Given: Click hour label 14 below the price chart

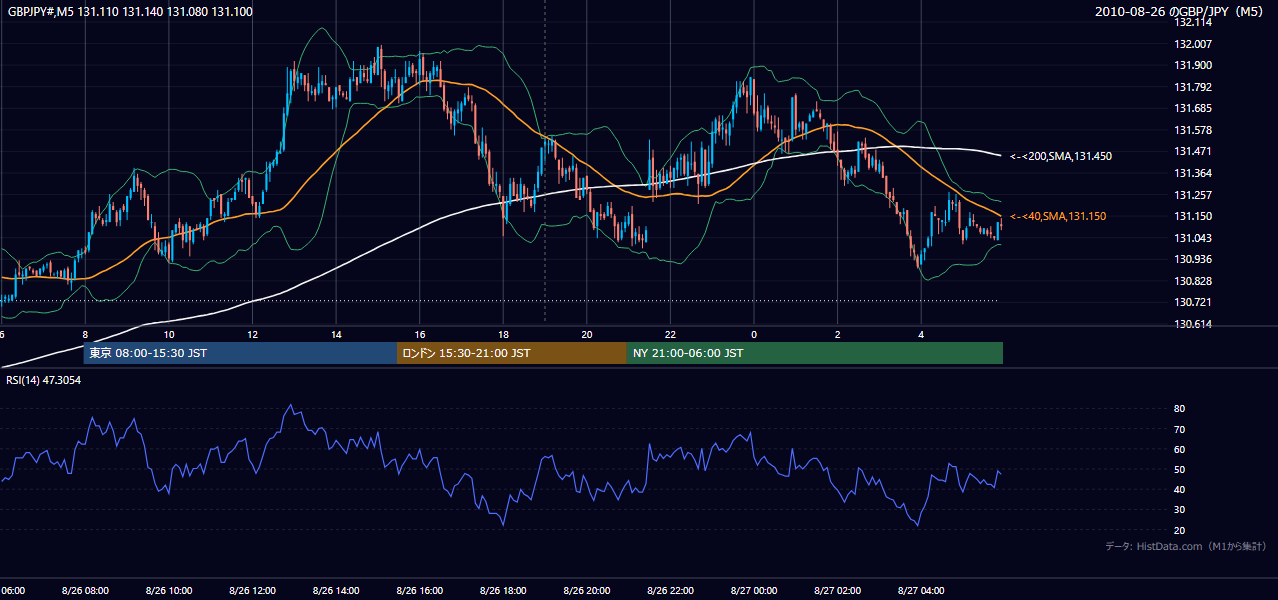Looking at the screenshot, I should [336, 335].
